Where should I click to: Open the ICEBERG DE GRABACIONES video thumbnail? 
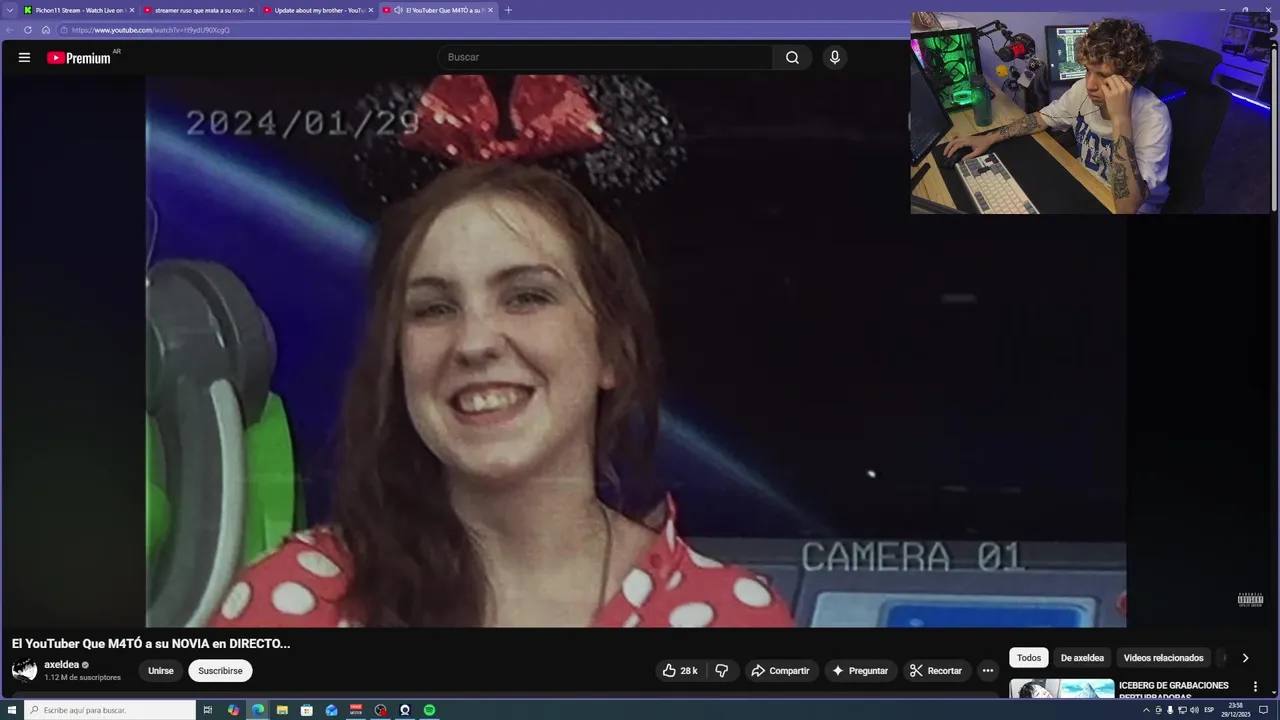[1062, 689]
